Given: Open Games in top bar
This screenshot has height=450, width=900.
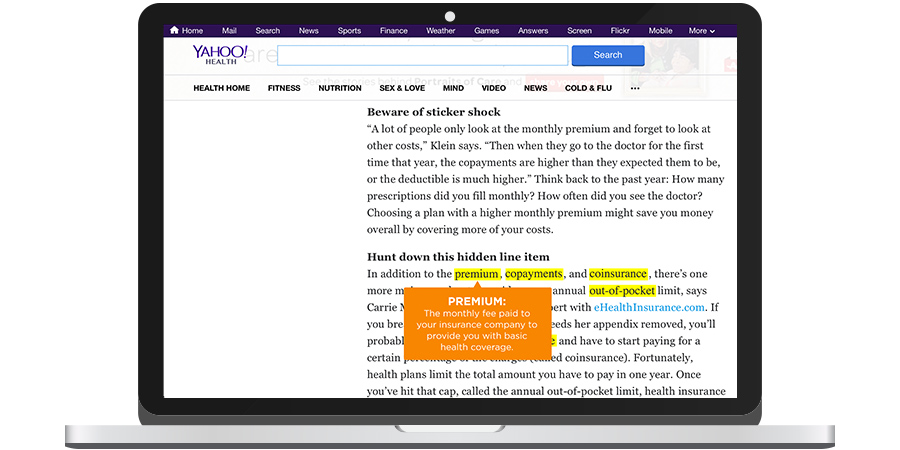Looking at the screenshot, I should pyautogui.click(x=486, y=30).
